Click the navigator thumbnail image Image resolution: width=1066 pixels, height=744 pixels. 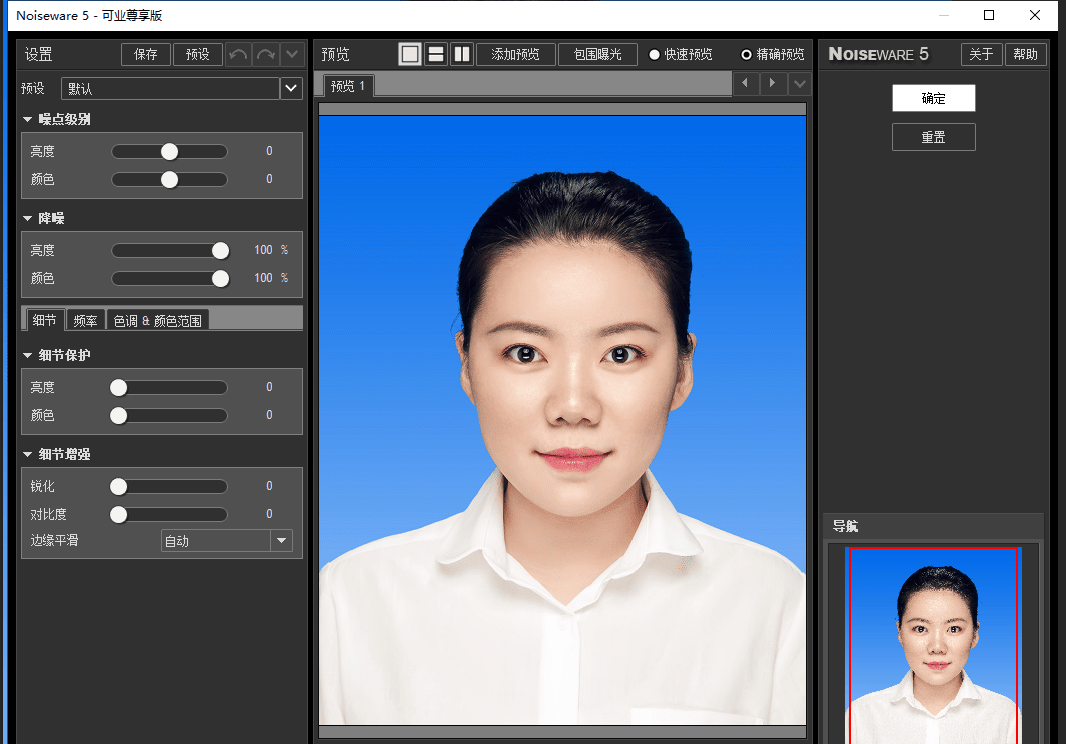tap(933, 645)
